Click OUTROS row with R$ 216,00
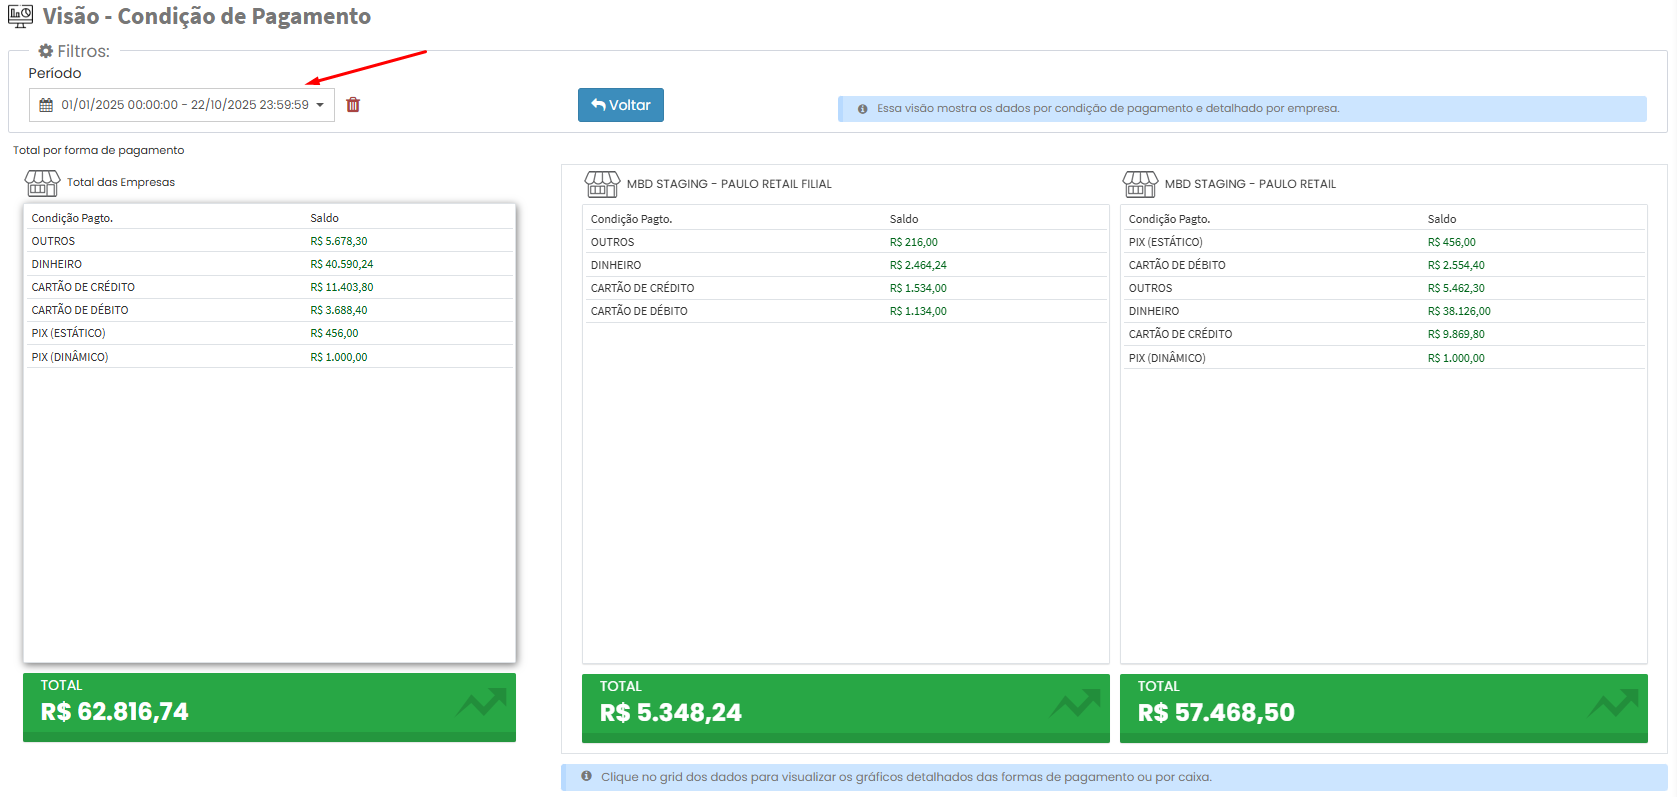Screen dimensions: 1677x797 [845, 242]
